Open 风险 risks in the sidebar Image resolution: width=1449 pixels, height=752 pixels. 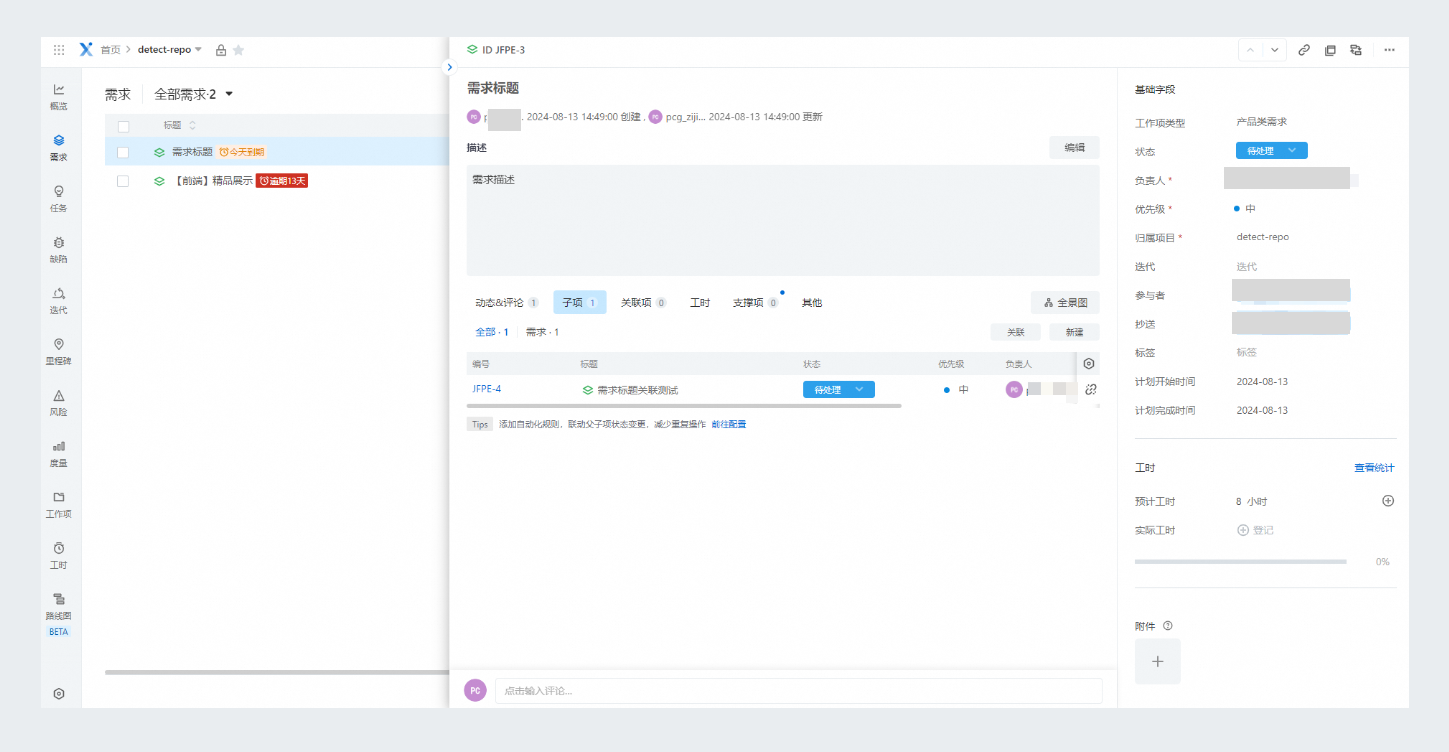[x=59, y=403]
